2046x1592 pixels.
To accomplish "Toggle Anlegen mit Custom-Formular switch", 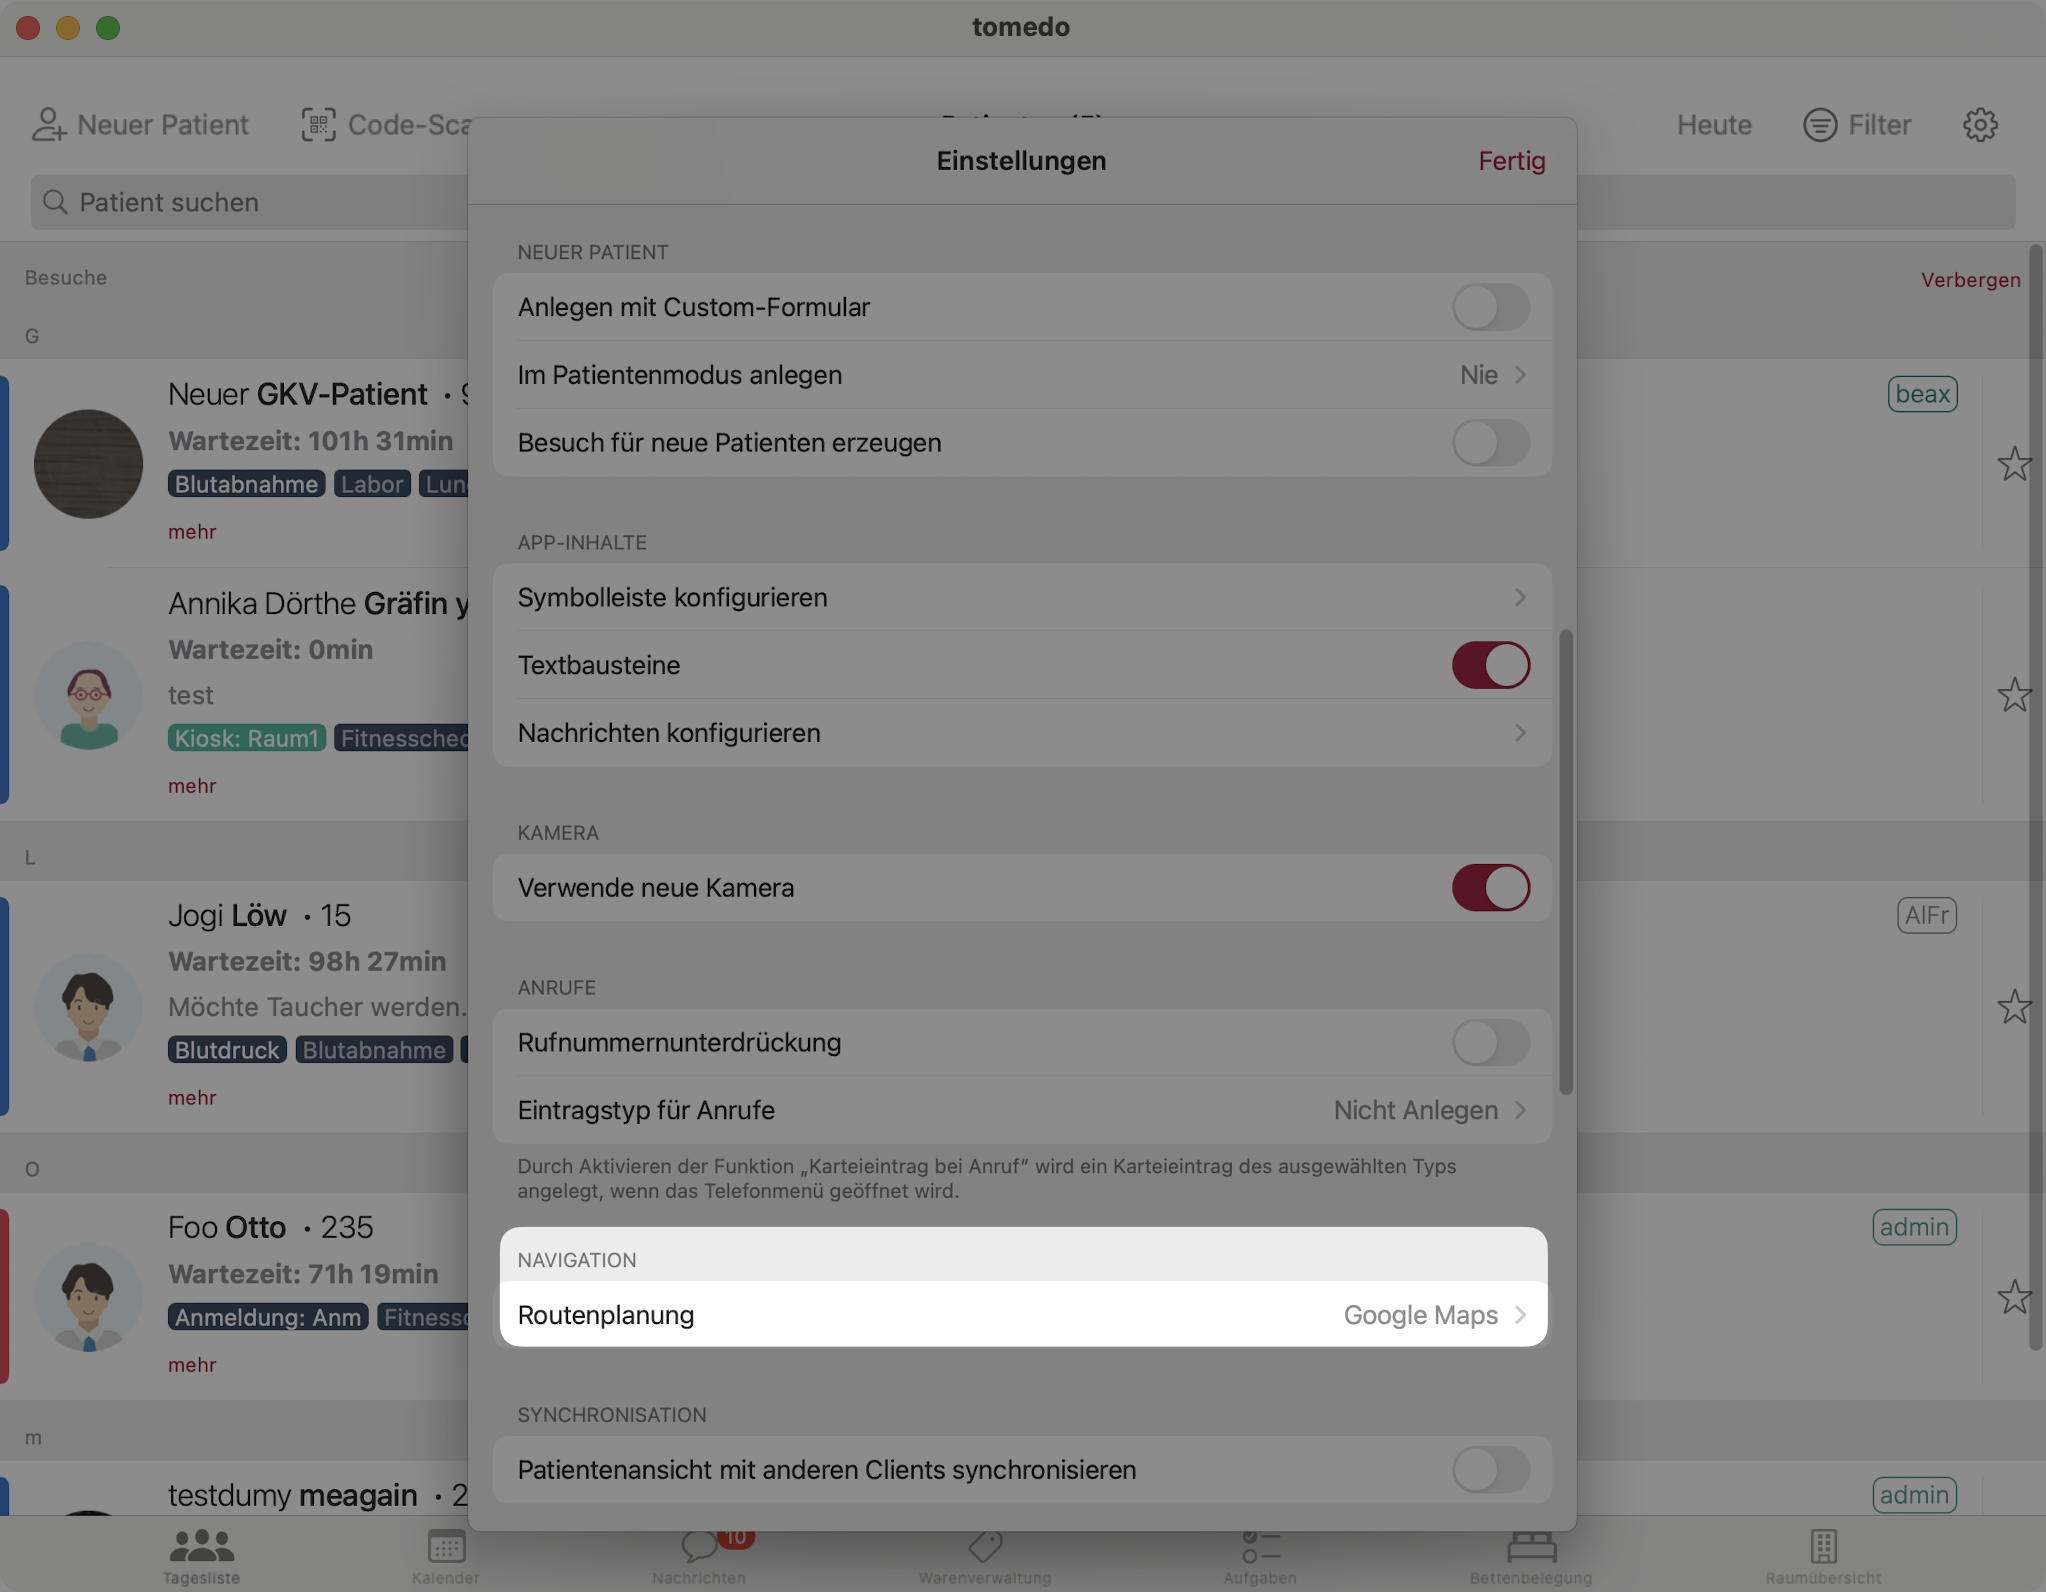I will pyautogui.click(x=1490, y=307).
